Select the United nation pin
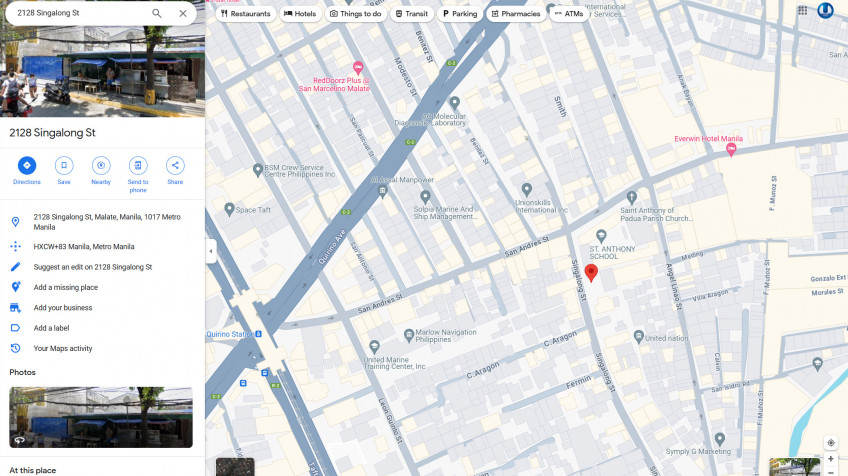This screenshot has height=476, width=848. [639, 336]
